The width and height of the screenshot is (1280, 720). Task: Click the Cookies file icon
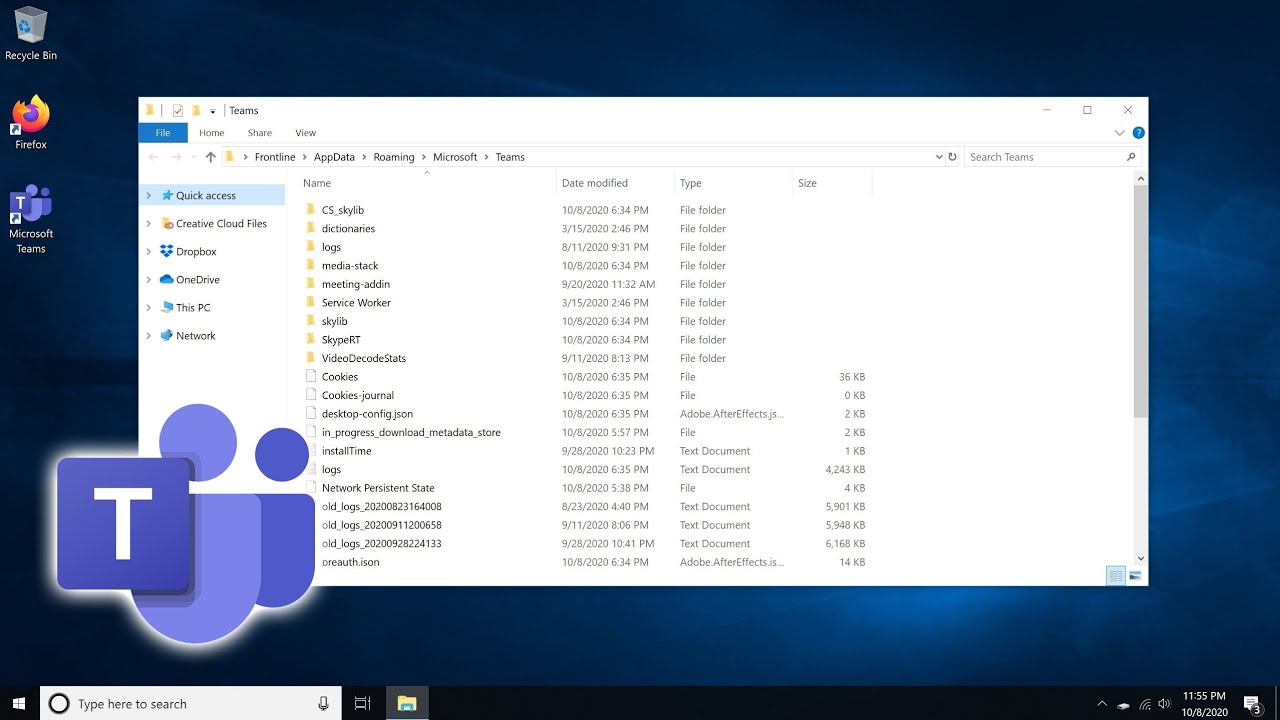click(311, 377)
